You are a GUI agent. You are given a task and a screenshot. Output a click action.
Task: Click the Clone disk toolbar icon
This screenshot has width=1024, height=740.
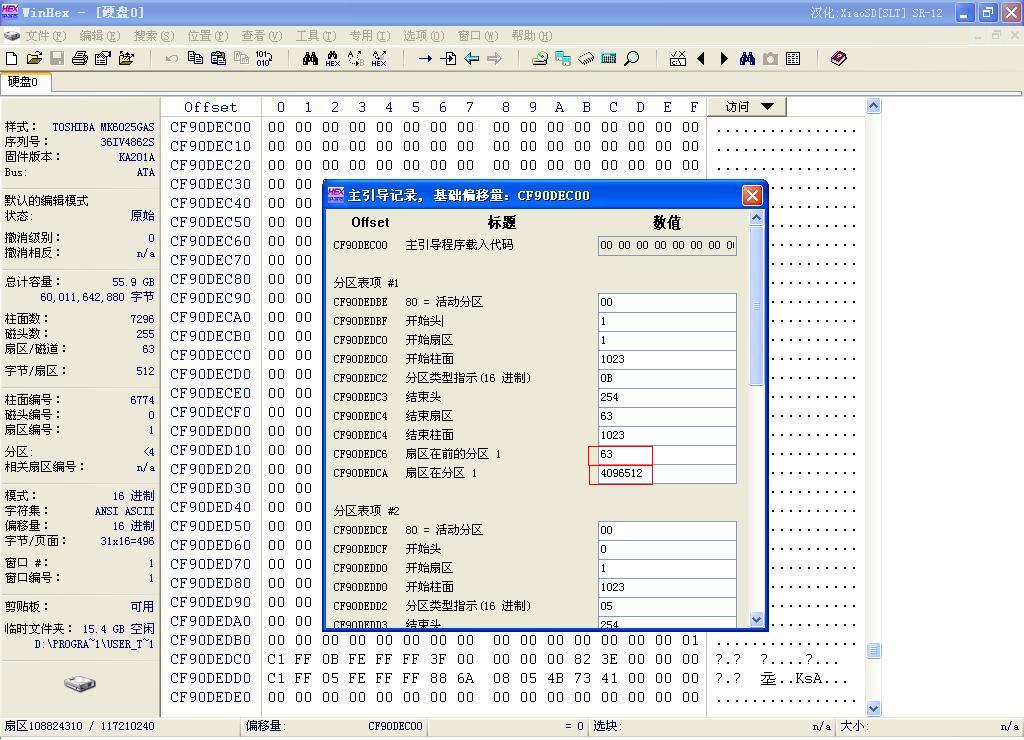coord(562,59)
